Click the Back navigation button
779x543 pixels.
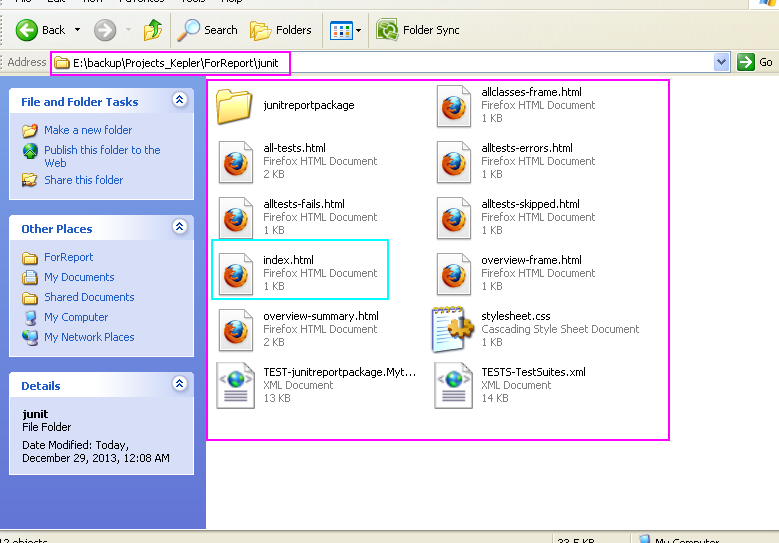coord(40,30)
